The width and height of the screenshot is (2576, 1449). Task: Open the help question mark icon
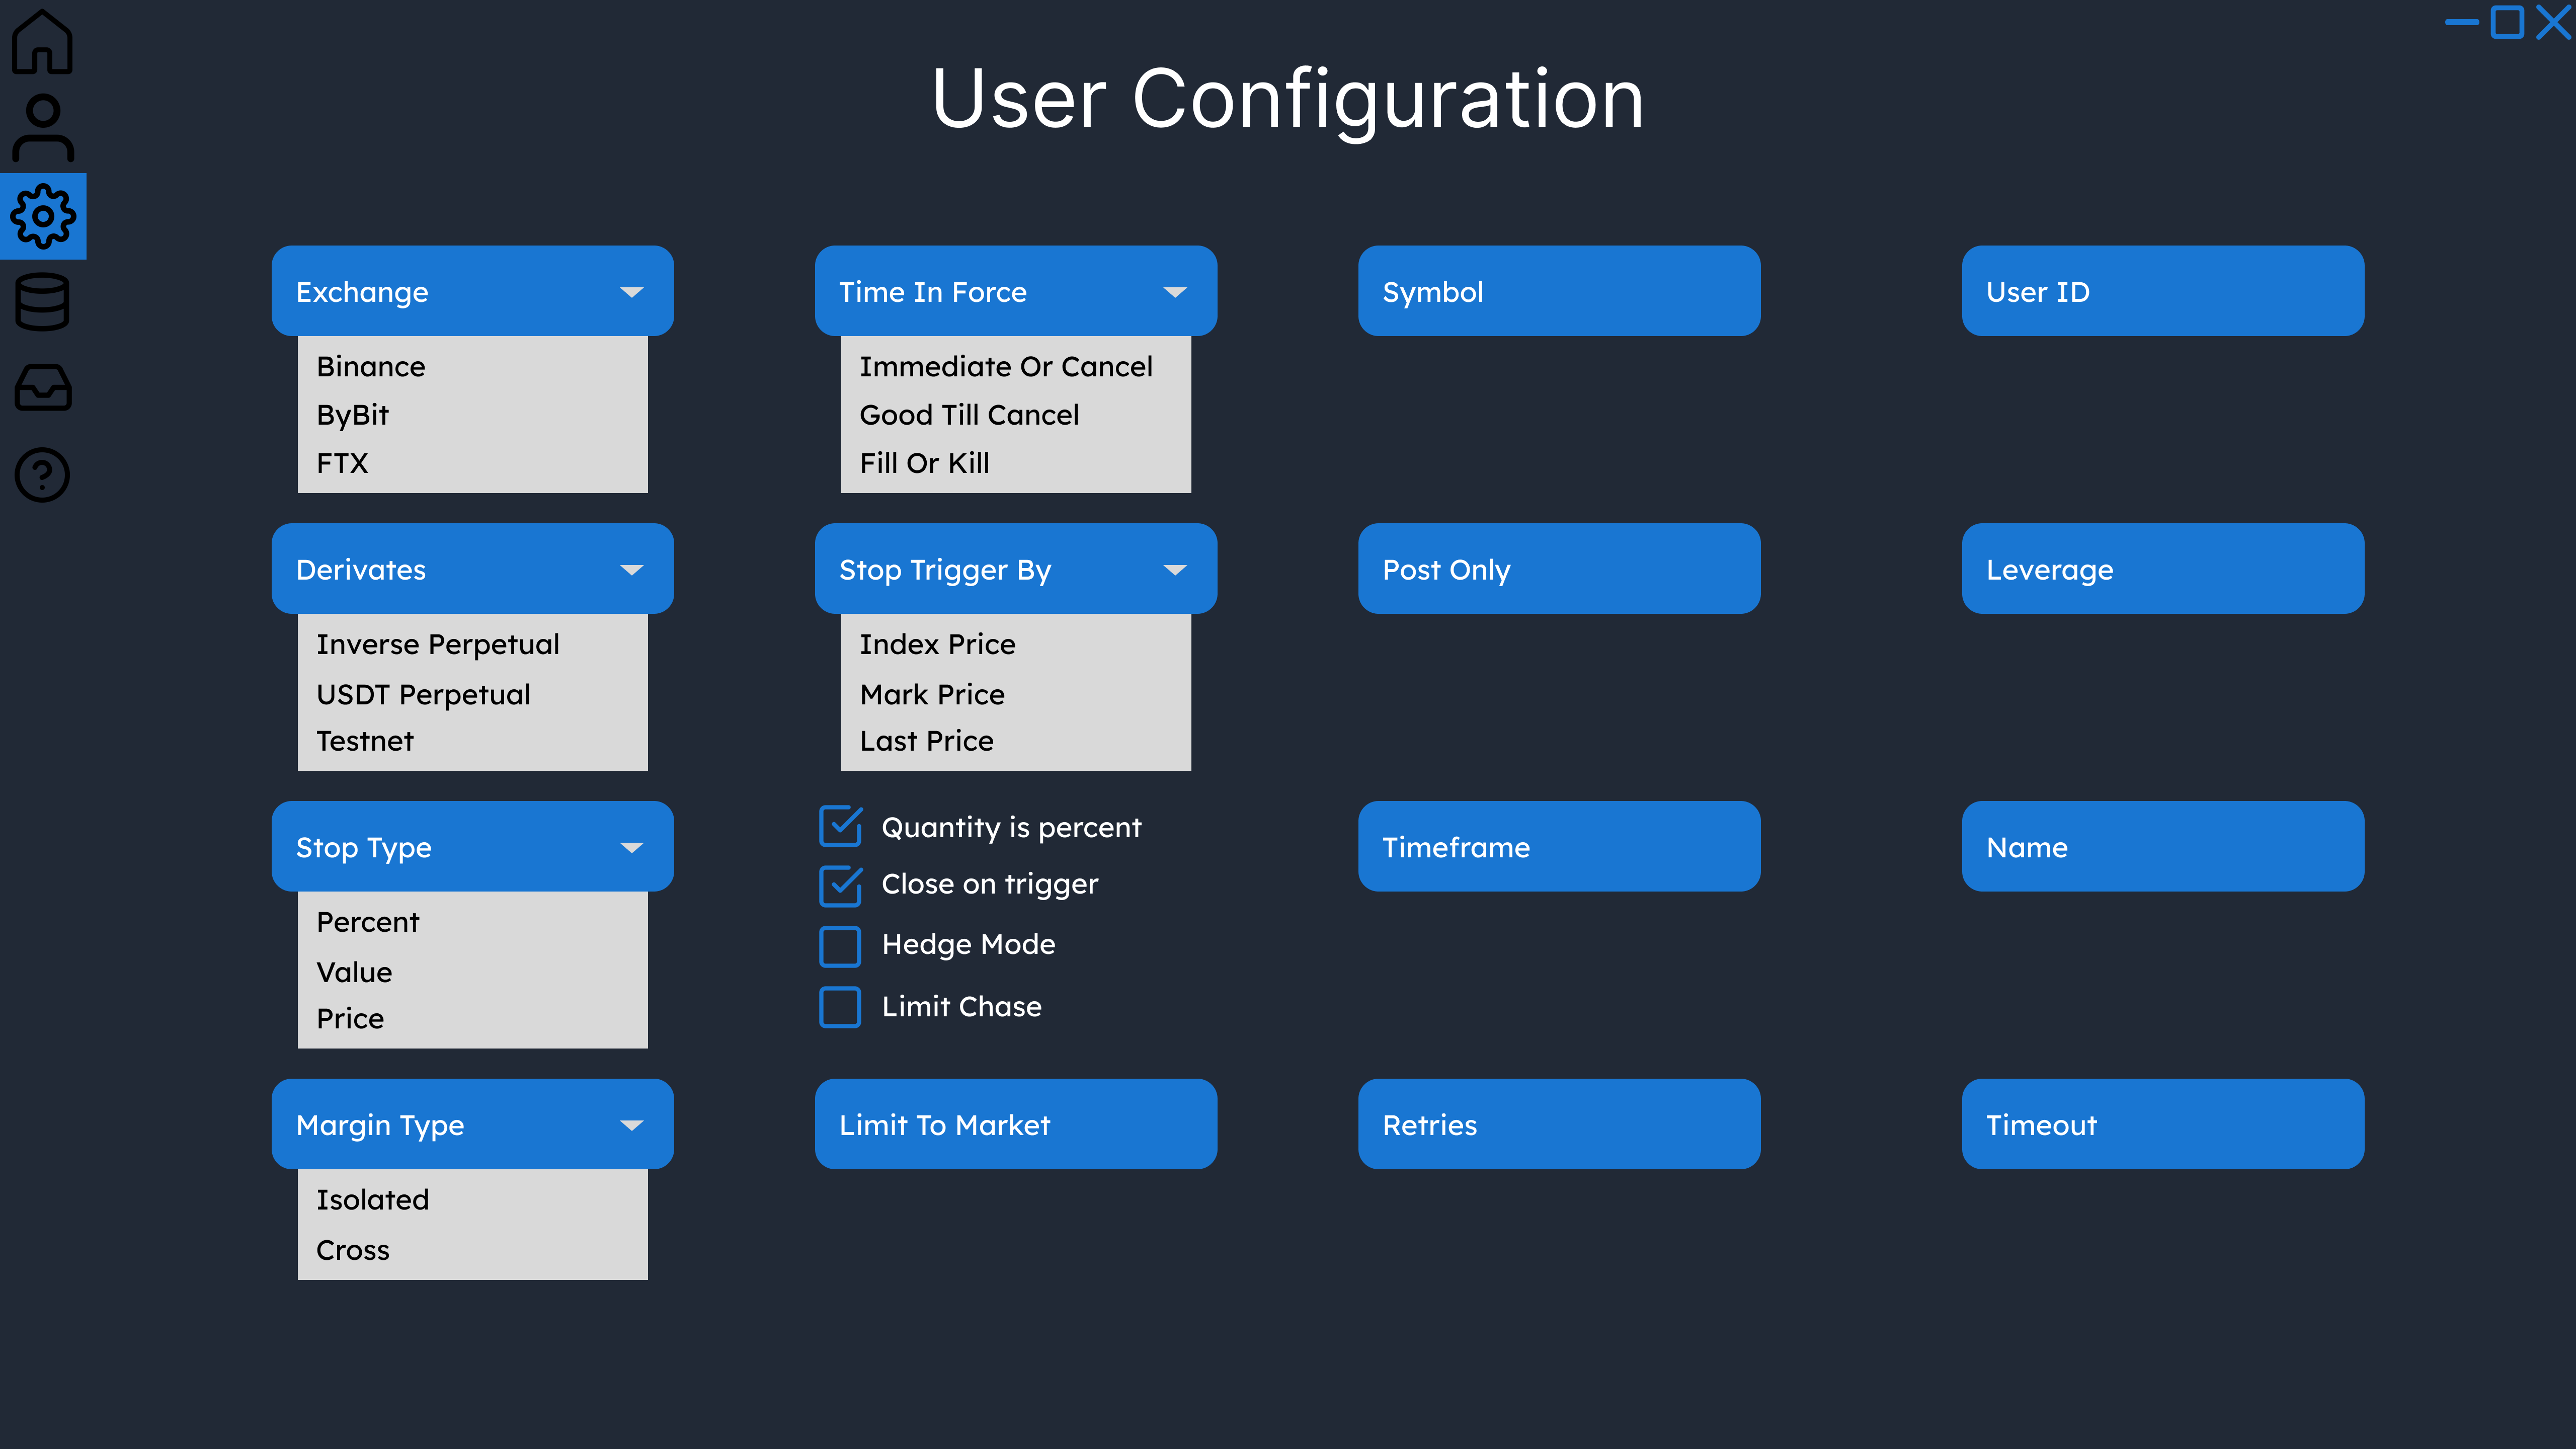(42, 475)
